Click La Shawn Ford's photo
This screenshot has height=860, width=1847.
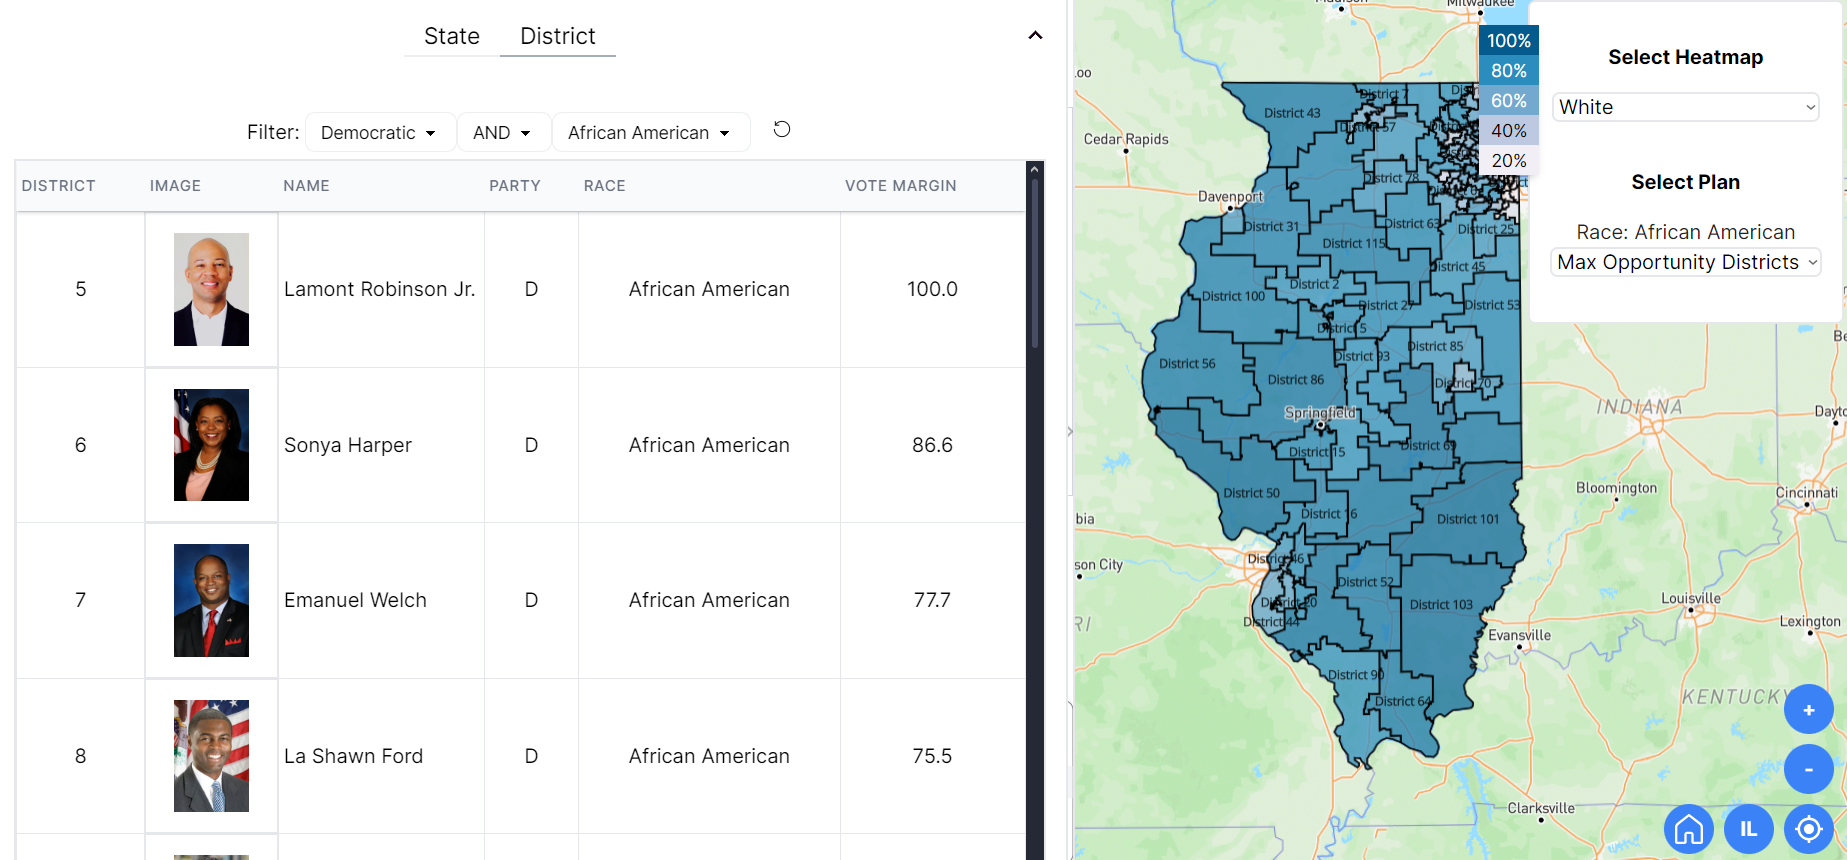click(211, 756)
